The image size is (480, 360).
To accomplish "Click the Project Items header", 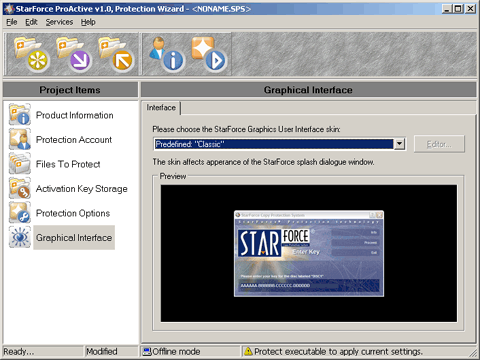I will pyautogui.click(x=70, y=90).
